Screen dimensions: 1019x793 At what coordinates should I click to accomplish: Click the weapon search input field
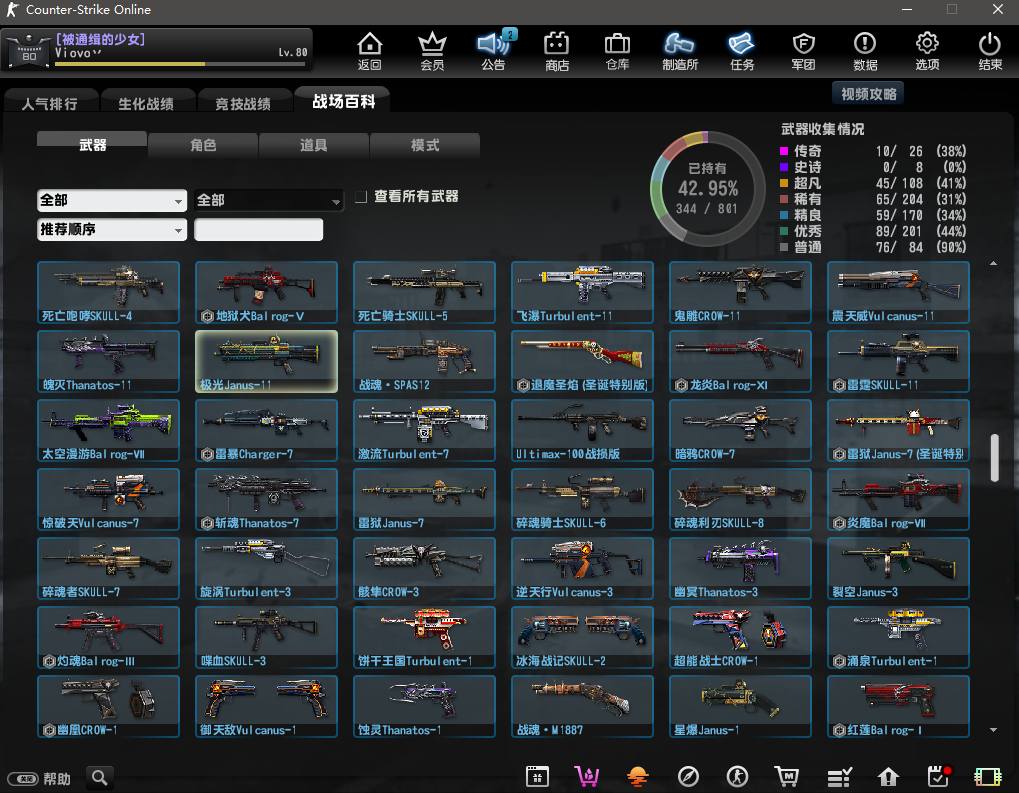258,230
